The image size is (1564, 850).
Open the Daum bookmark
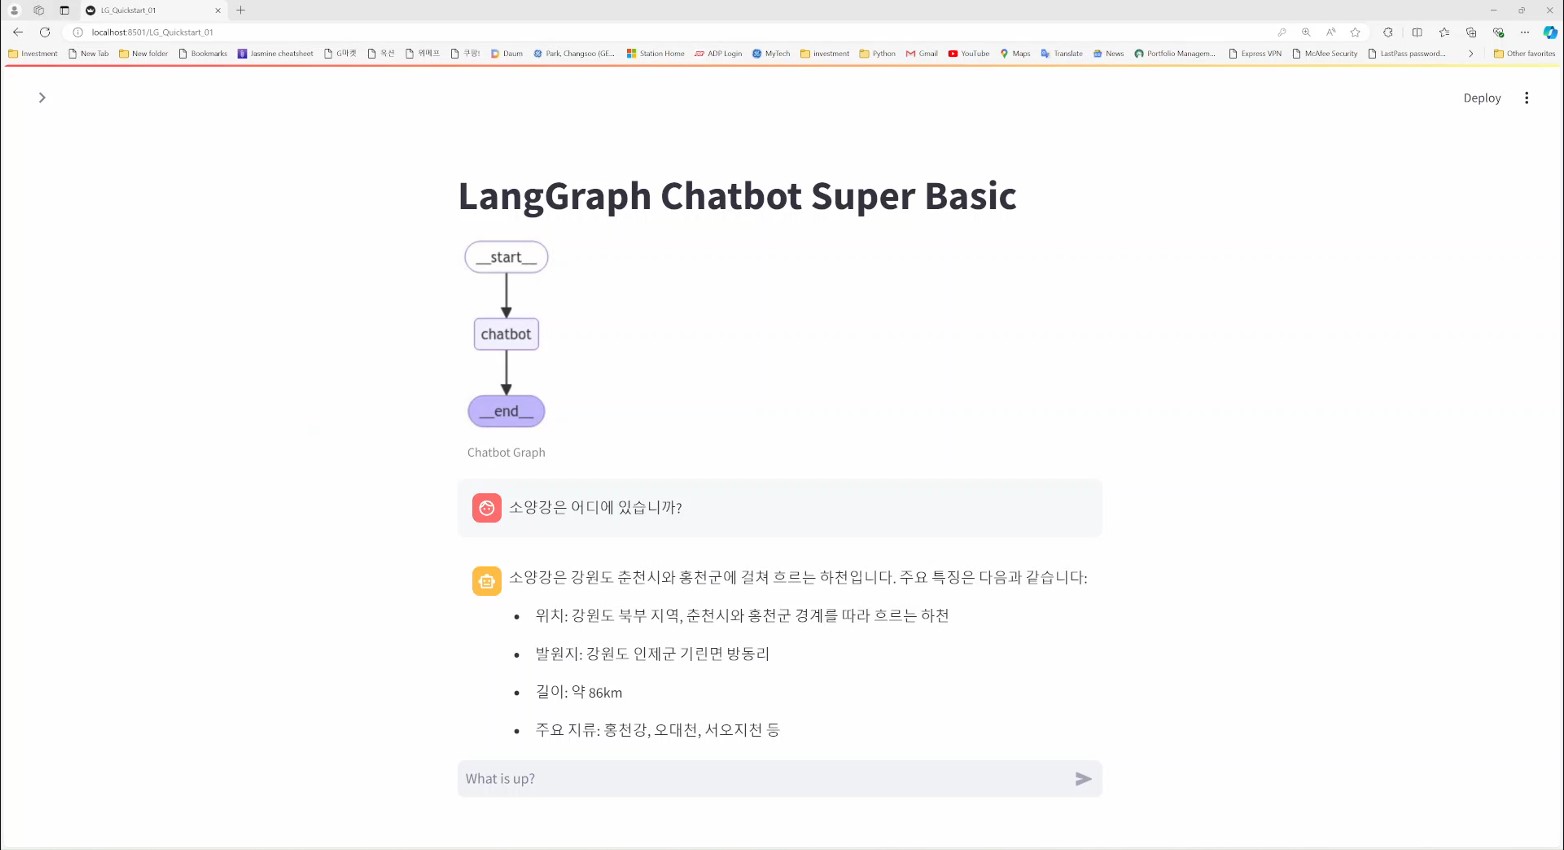tap(507, 54)
